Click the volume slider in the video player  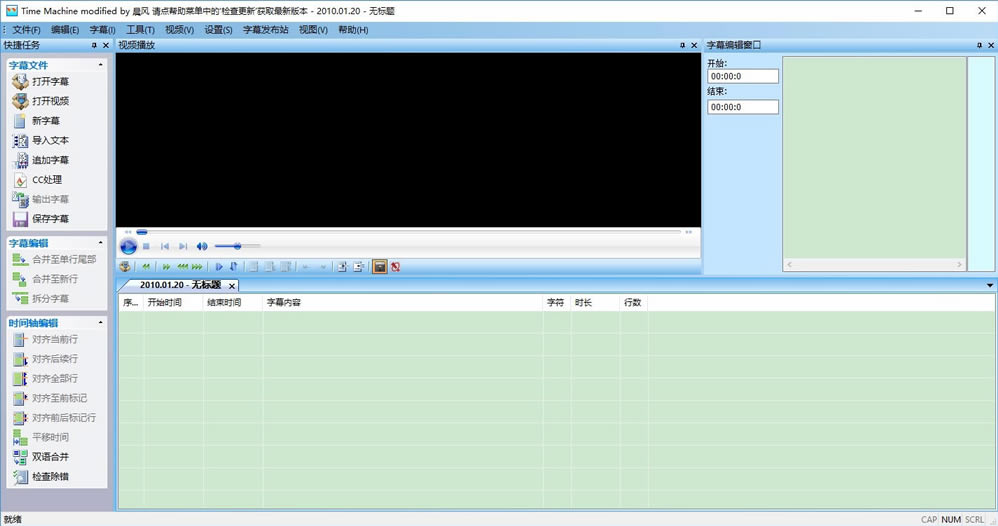point(238,246)
